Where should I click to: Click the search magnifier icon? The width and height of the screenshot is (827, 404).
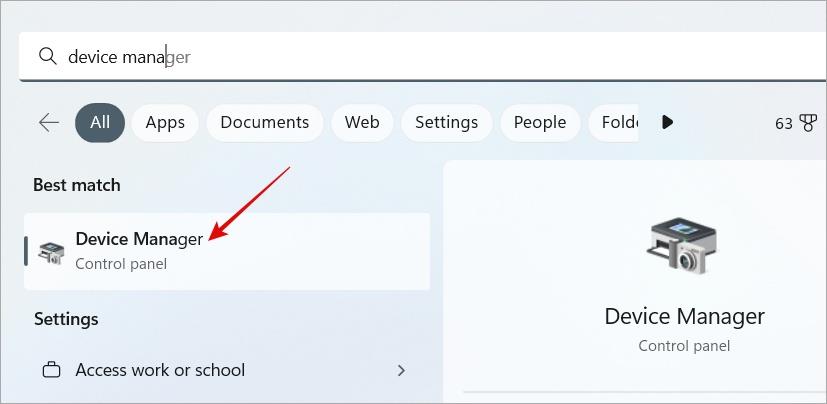tap(48, 56)
